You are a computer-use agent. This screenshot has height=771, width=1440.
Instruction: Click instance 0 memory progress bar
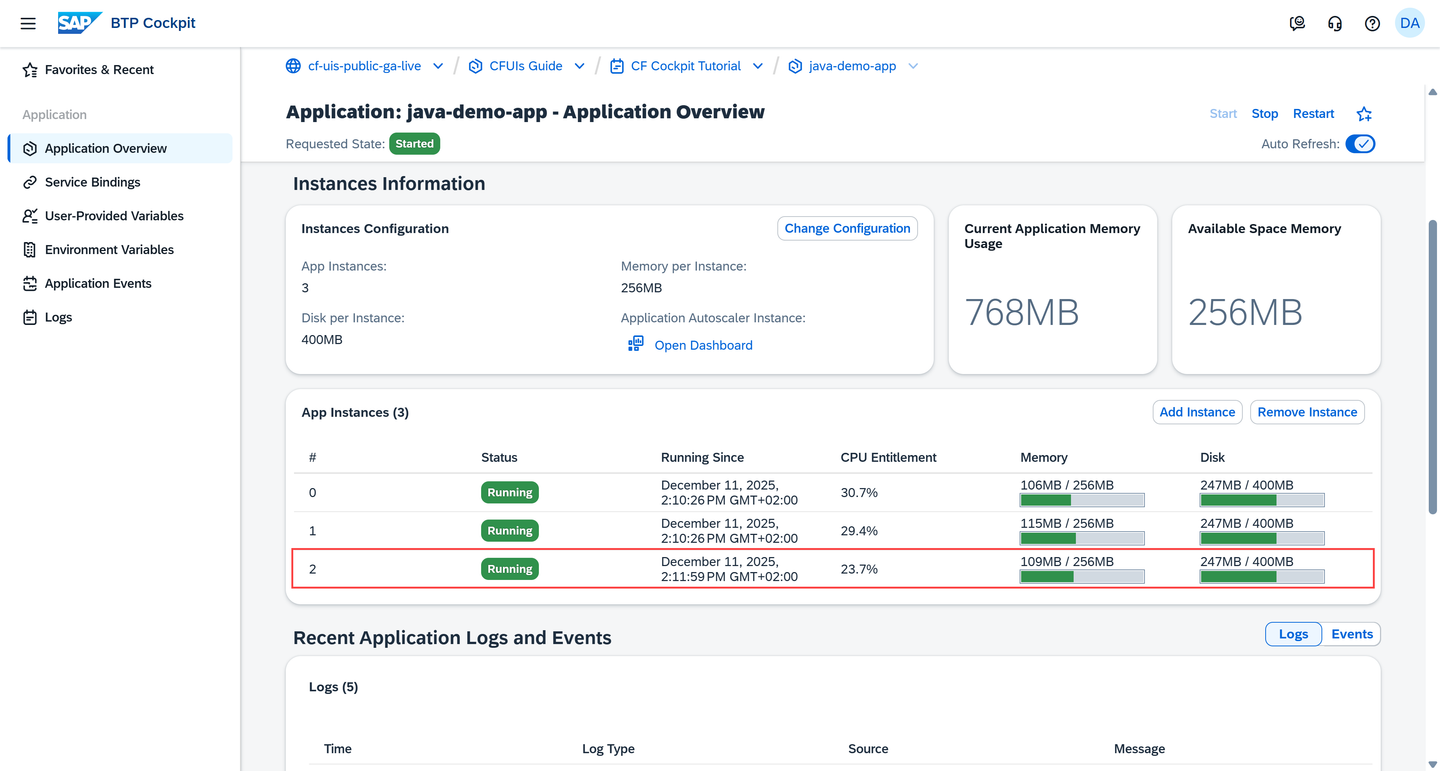(x=1082, y=500)
